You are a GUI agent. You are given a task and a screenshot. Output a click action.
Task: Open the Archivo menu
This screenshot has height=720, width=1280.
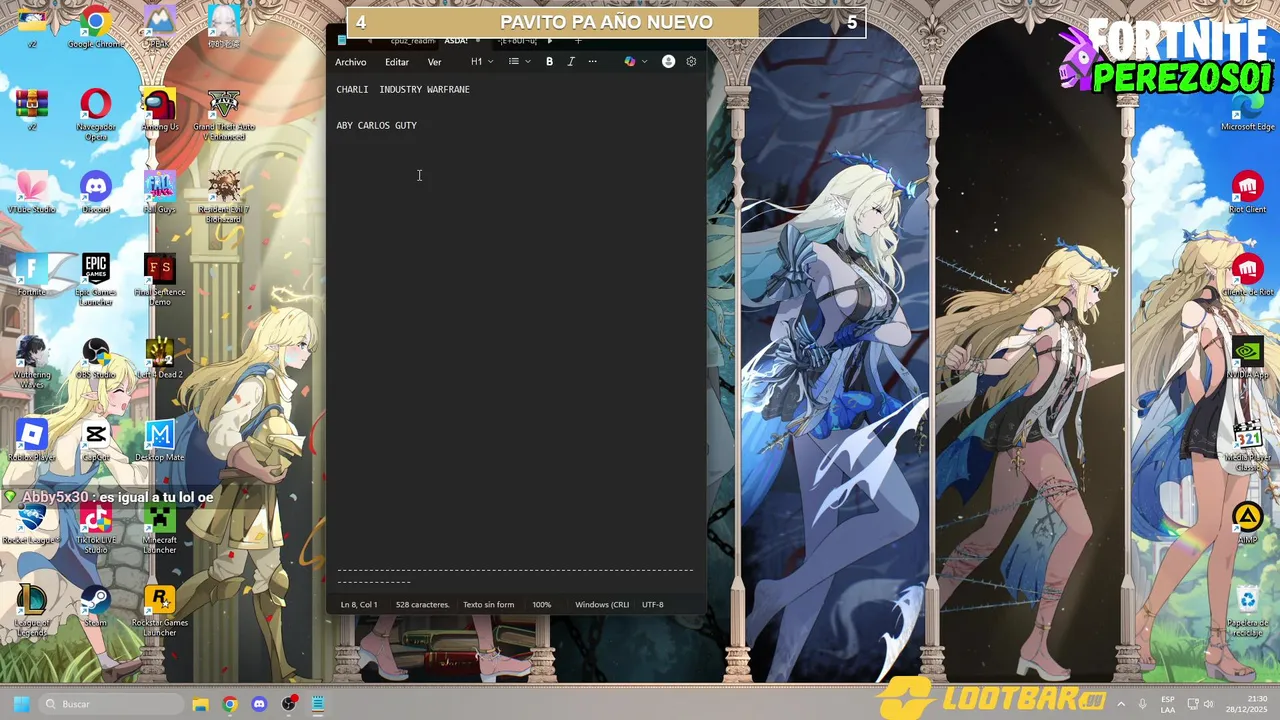click(x=350, y=62)
